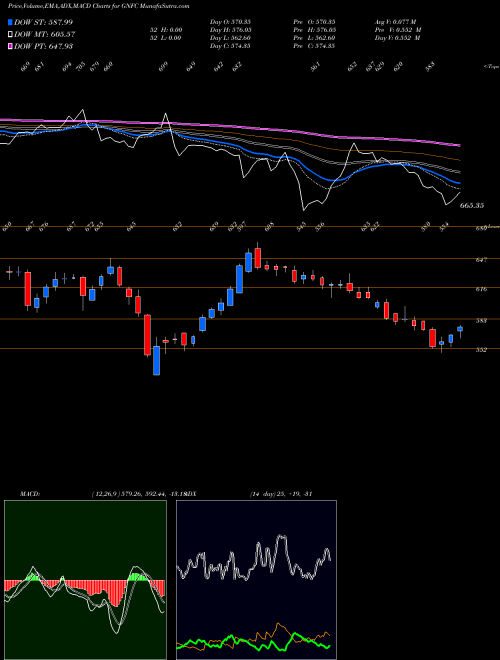Viewport: 500px width, 660px height.
Task: Click the blue DOW ST legend swatch
Action: (x=10, y=22)
